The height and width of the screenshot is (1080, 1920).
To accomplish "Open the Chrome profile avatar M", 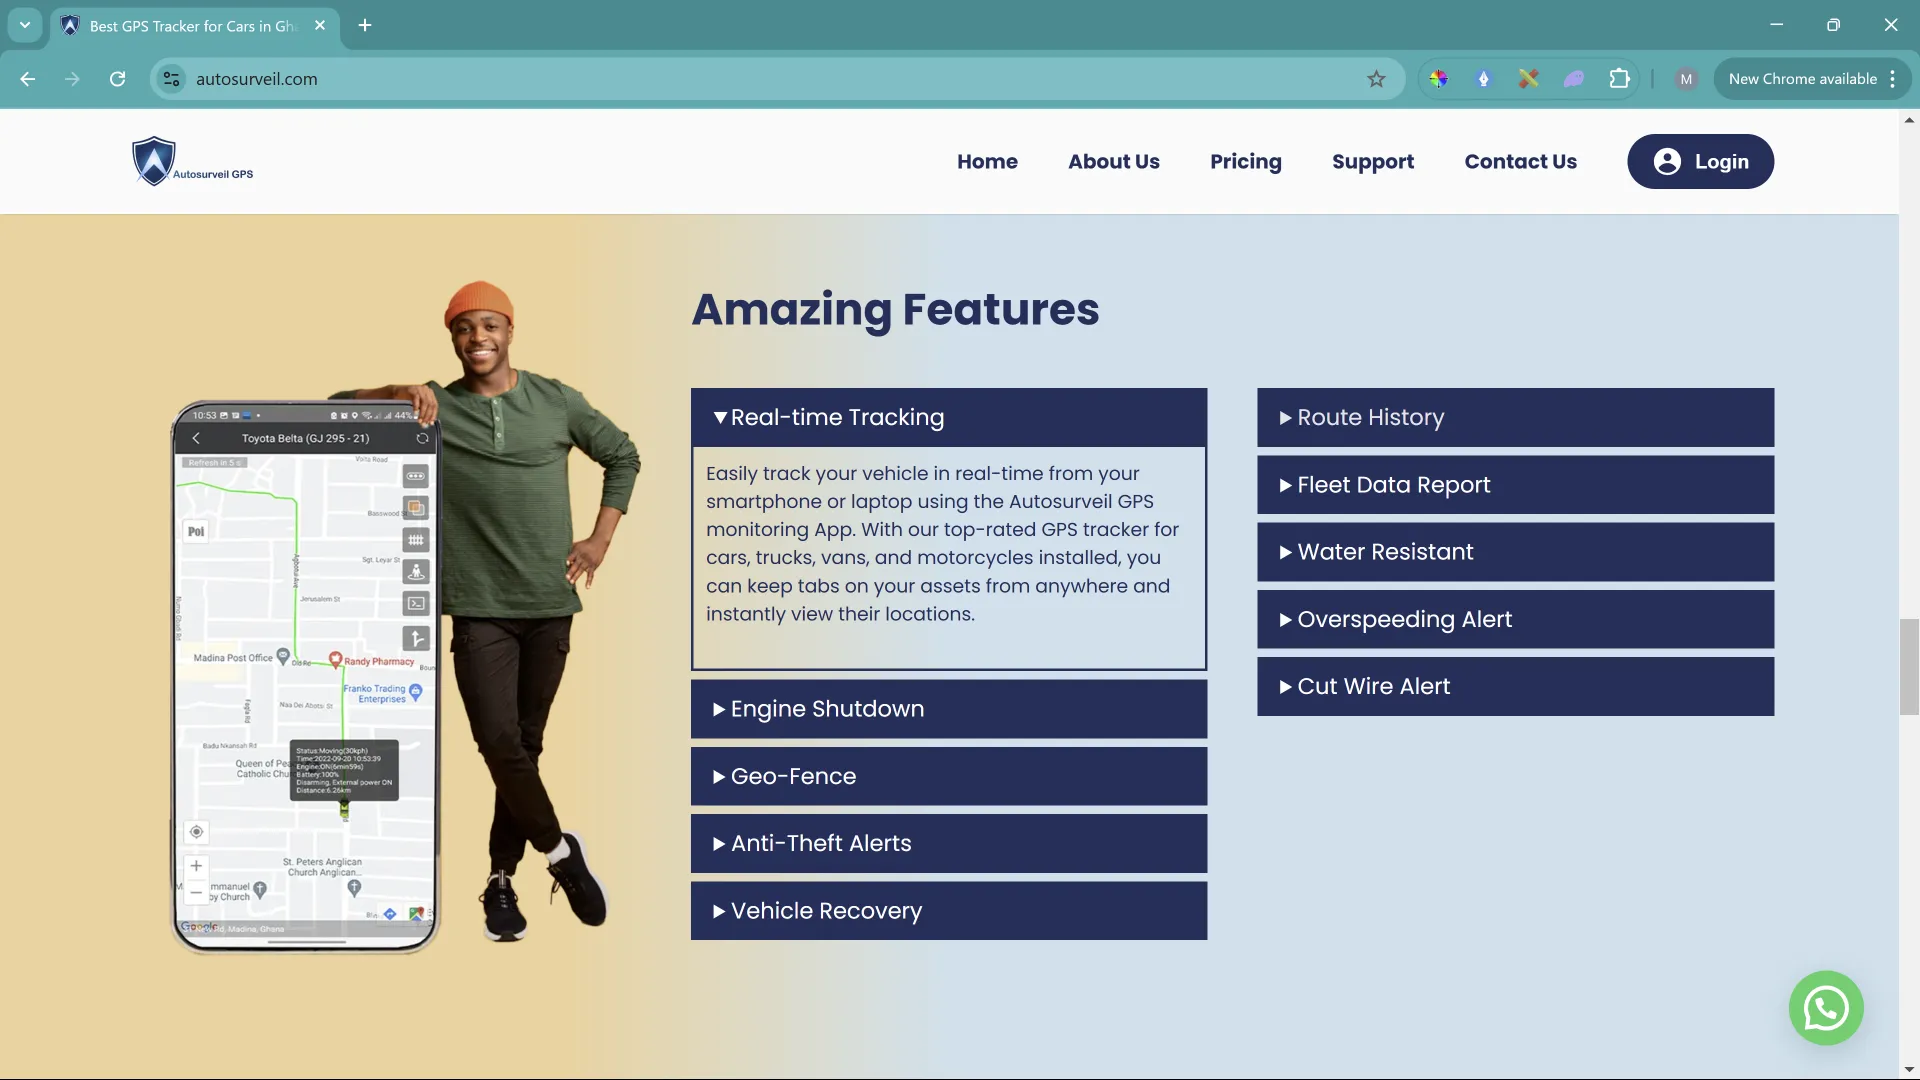I will pos(1686,79).
